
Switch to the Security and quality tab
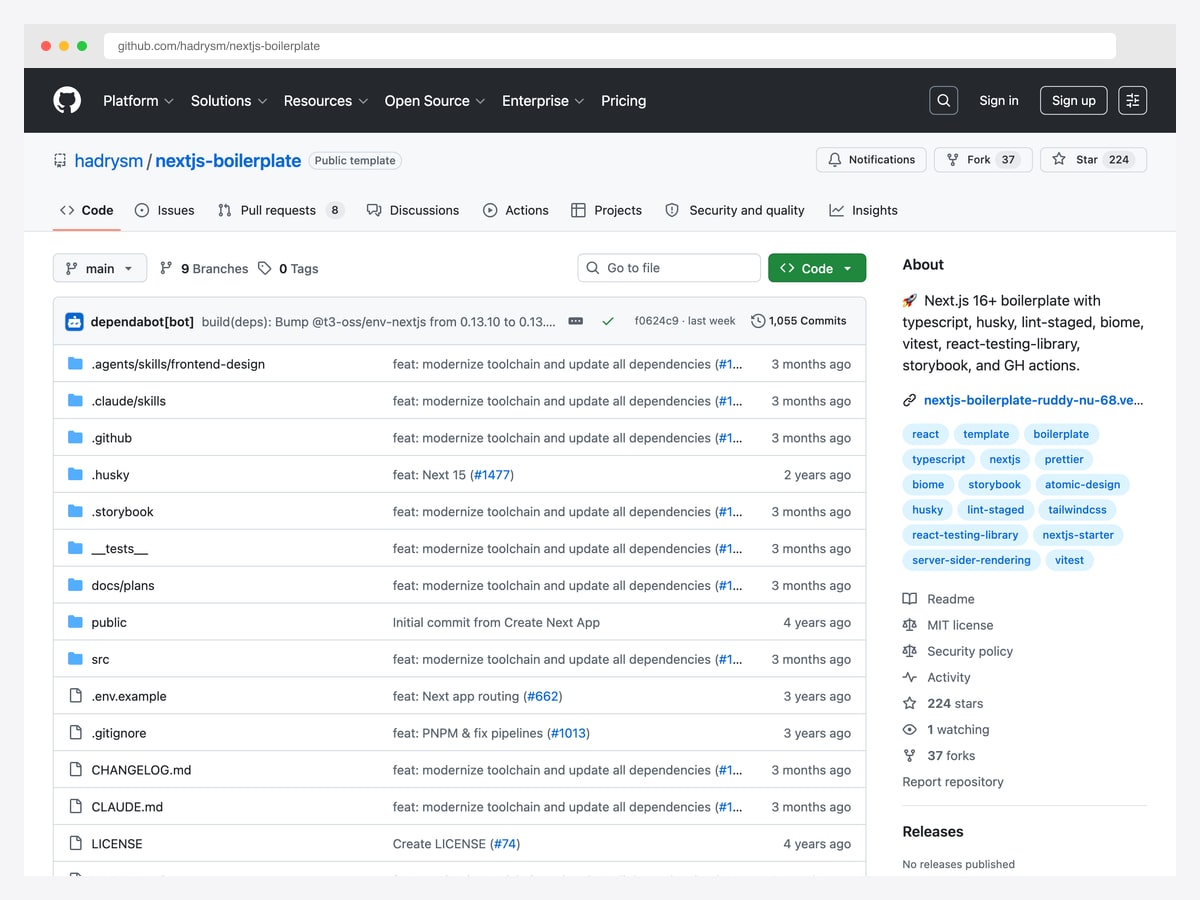(735, 210)
